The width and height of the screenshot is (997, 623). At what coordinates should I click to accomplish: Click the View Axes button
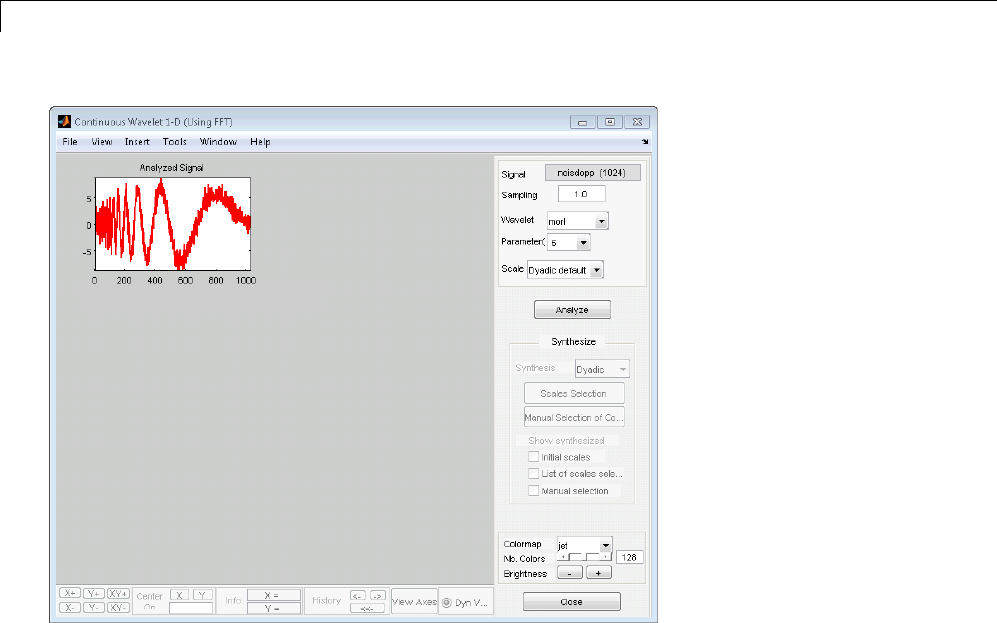coord(415,601)
